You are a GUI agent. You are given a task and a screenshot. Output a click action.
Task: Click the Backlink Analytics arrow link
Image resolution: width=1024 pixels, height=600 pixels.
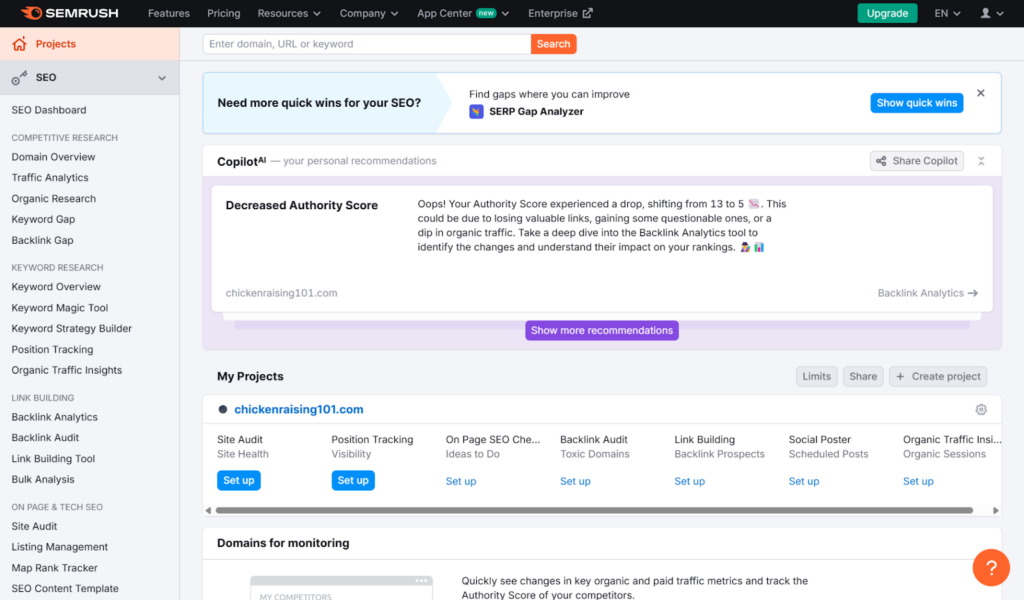927,293
